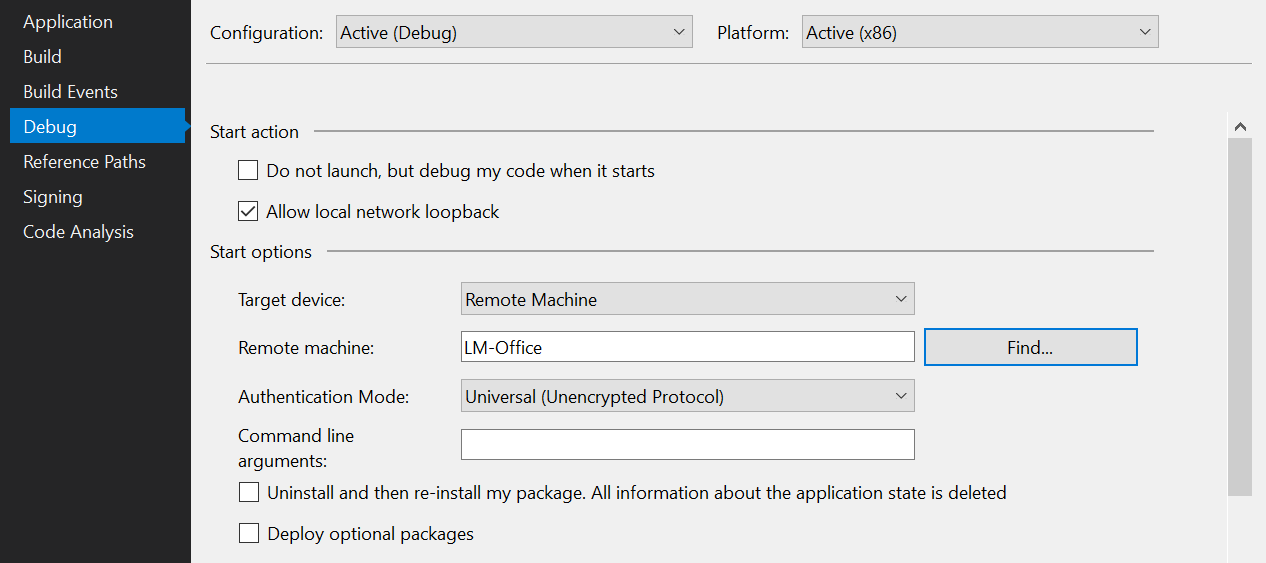Open the Signing settings tab
The image size is (1266, 563).
tap(53, 197)
